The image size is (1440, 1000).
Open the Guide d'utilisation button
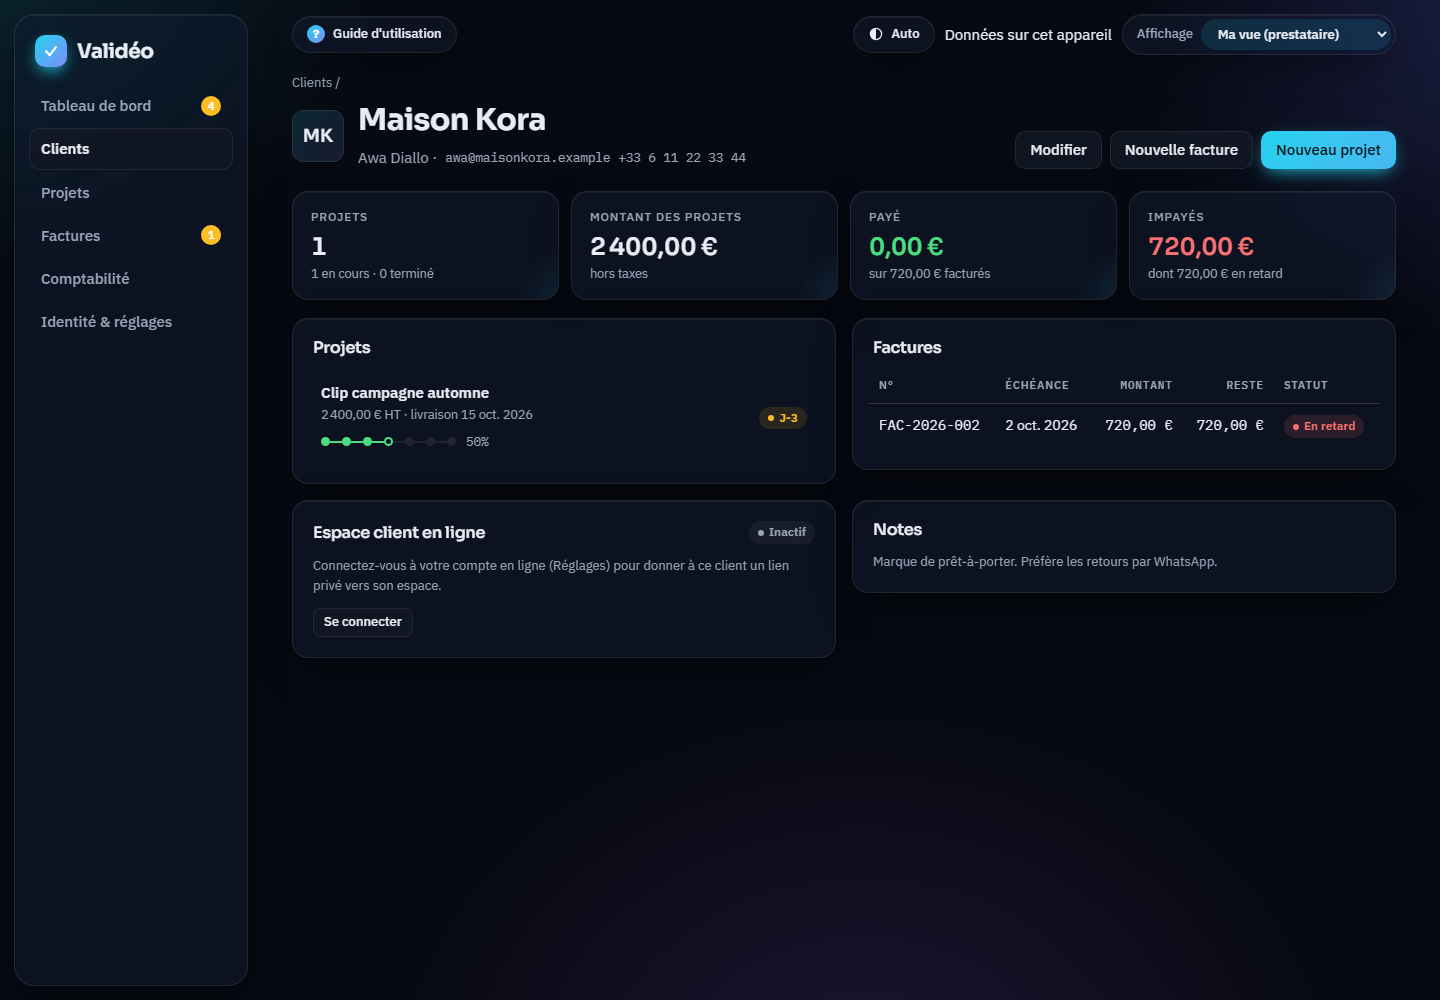(374, 34)
